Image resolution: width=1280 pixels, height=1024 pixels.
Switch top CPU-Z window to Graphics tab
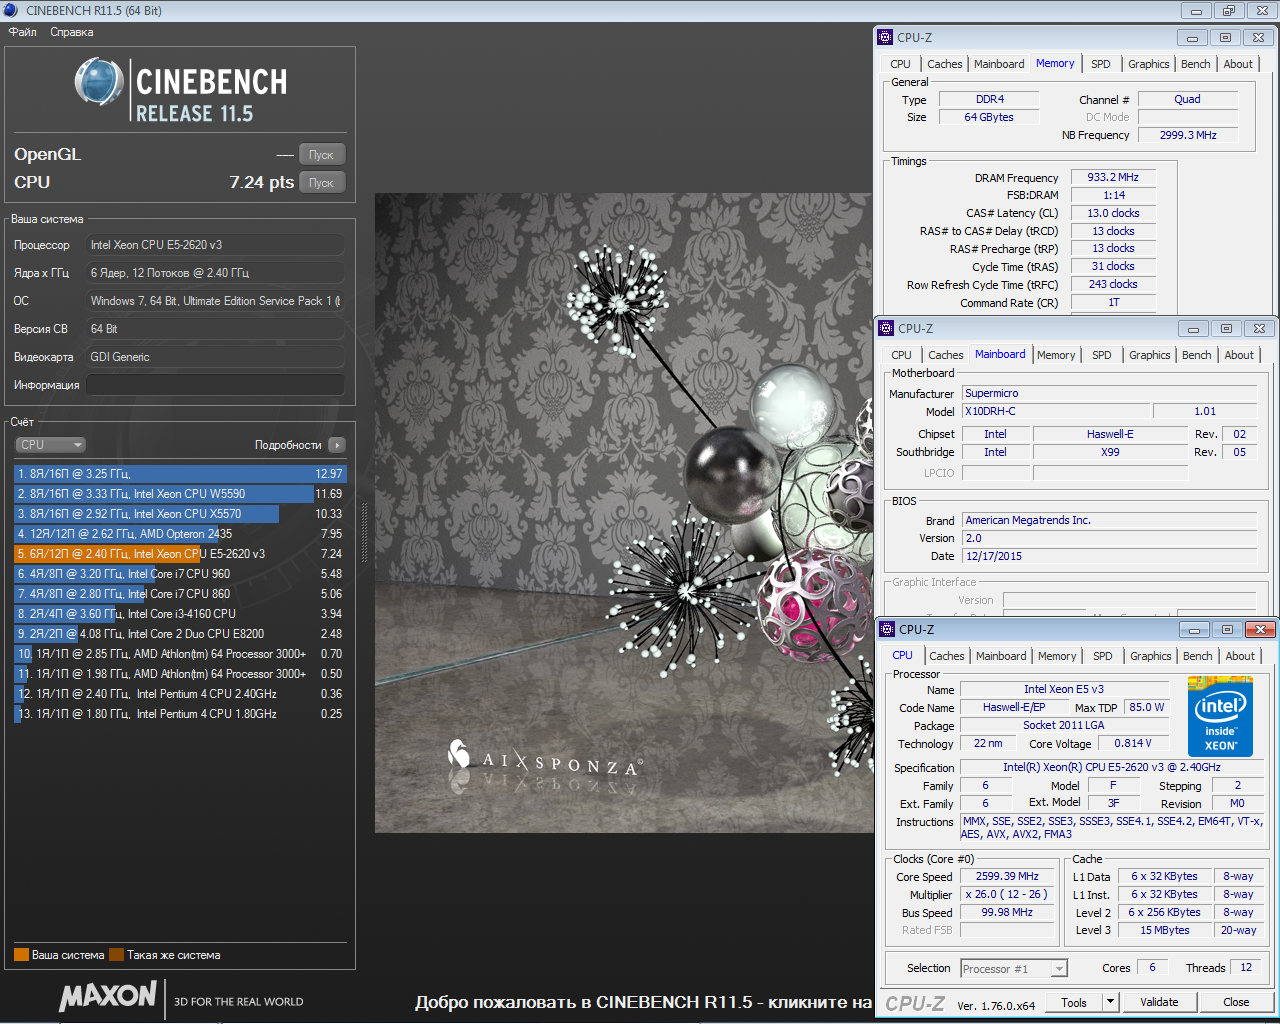pyautogui.click(x=1149, y=64)
